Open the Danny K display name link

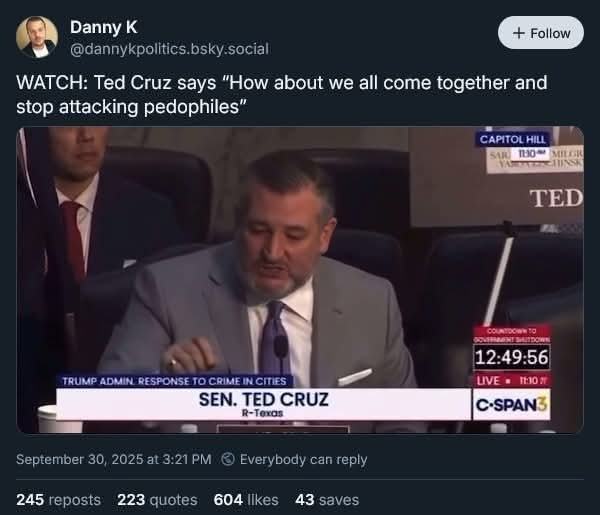tap(103, 27)
